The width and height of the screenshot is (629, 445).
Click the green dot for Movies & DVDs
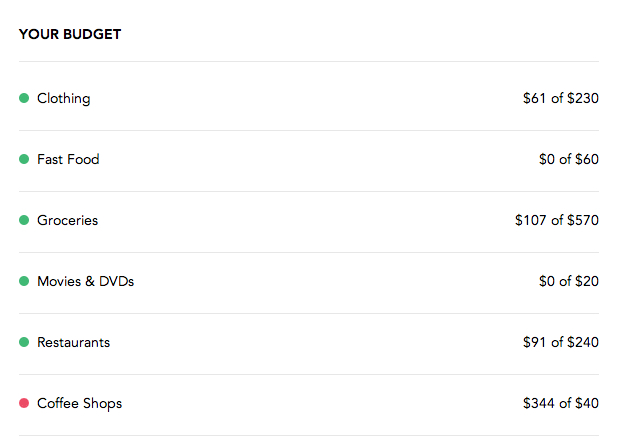[x=24, y=281]
